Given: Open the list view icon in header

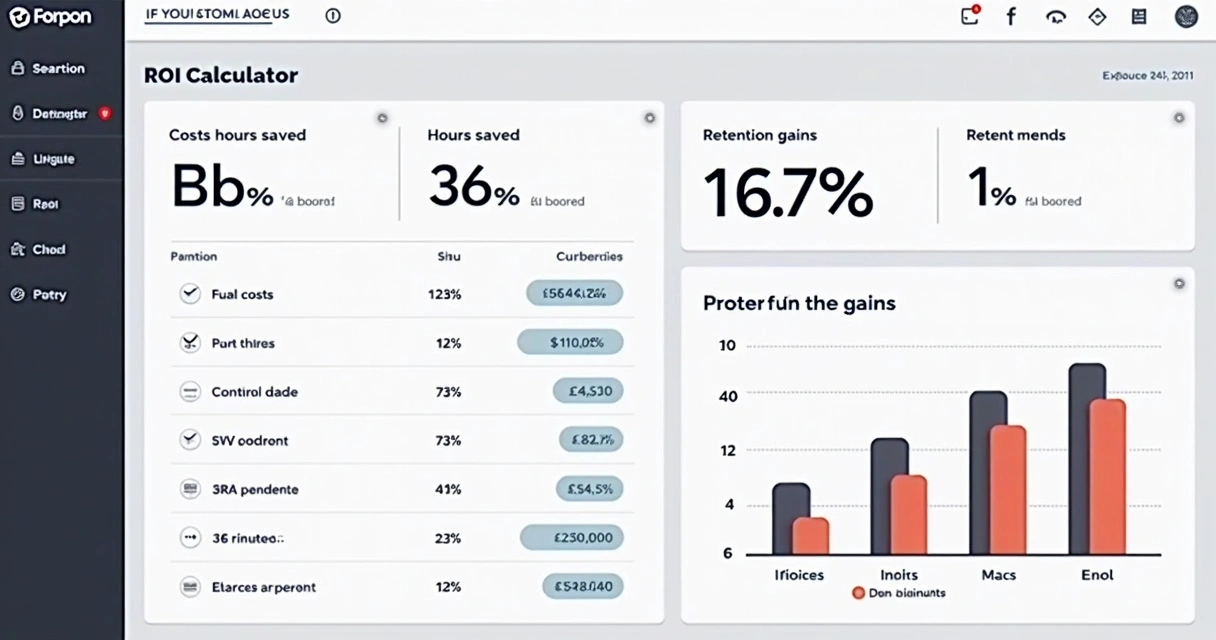Looking at the screenshot, I should pos(1138,17).
